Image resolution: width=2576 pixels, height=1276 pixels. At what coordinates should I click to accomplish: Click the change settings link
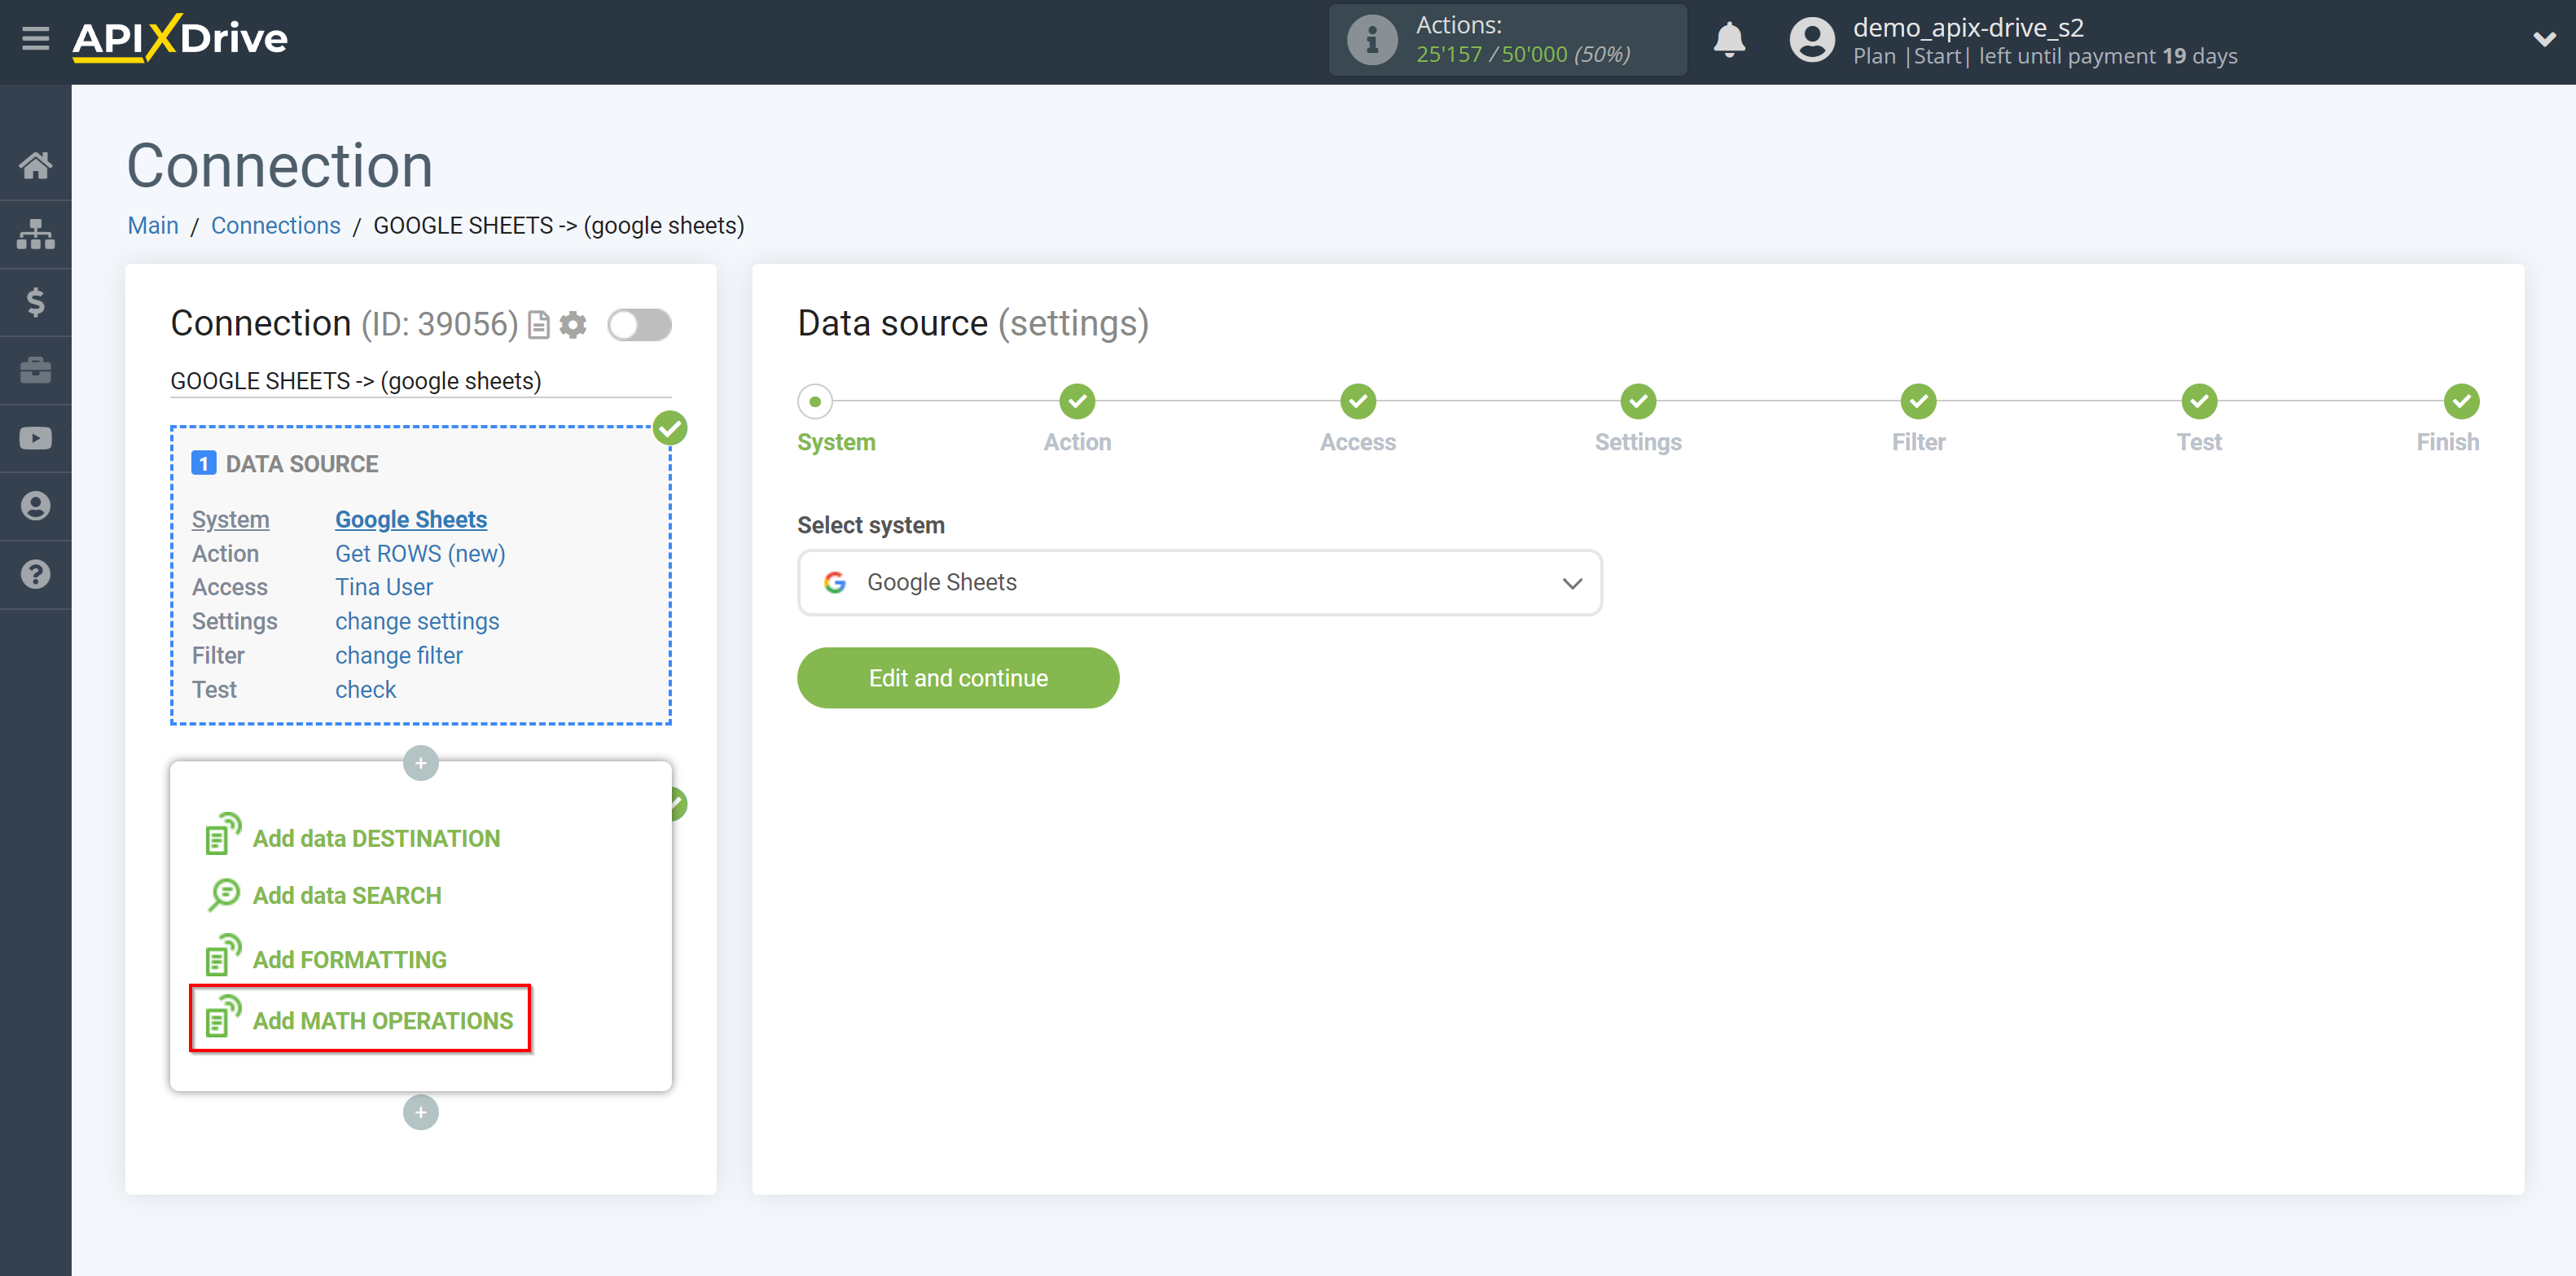(x=417, y=621)
